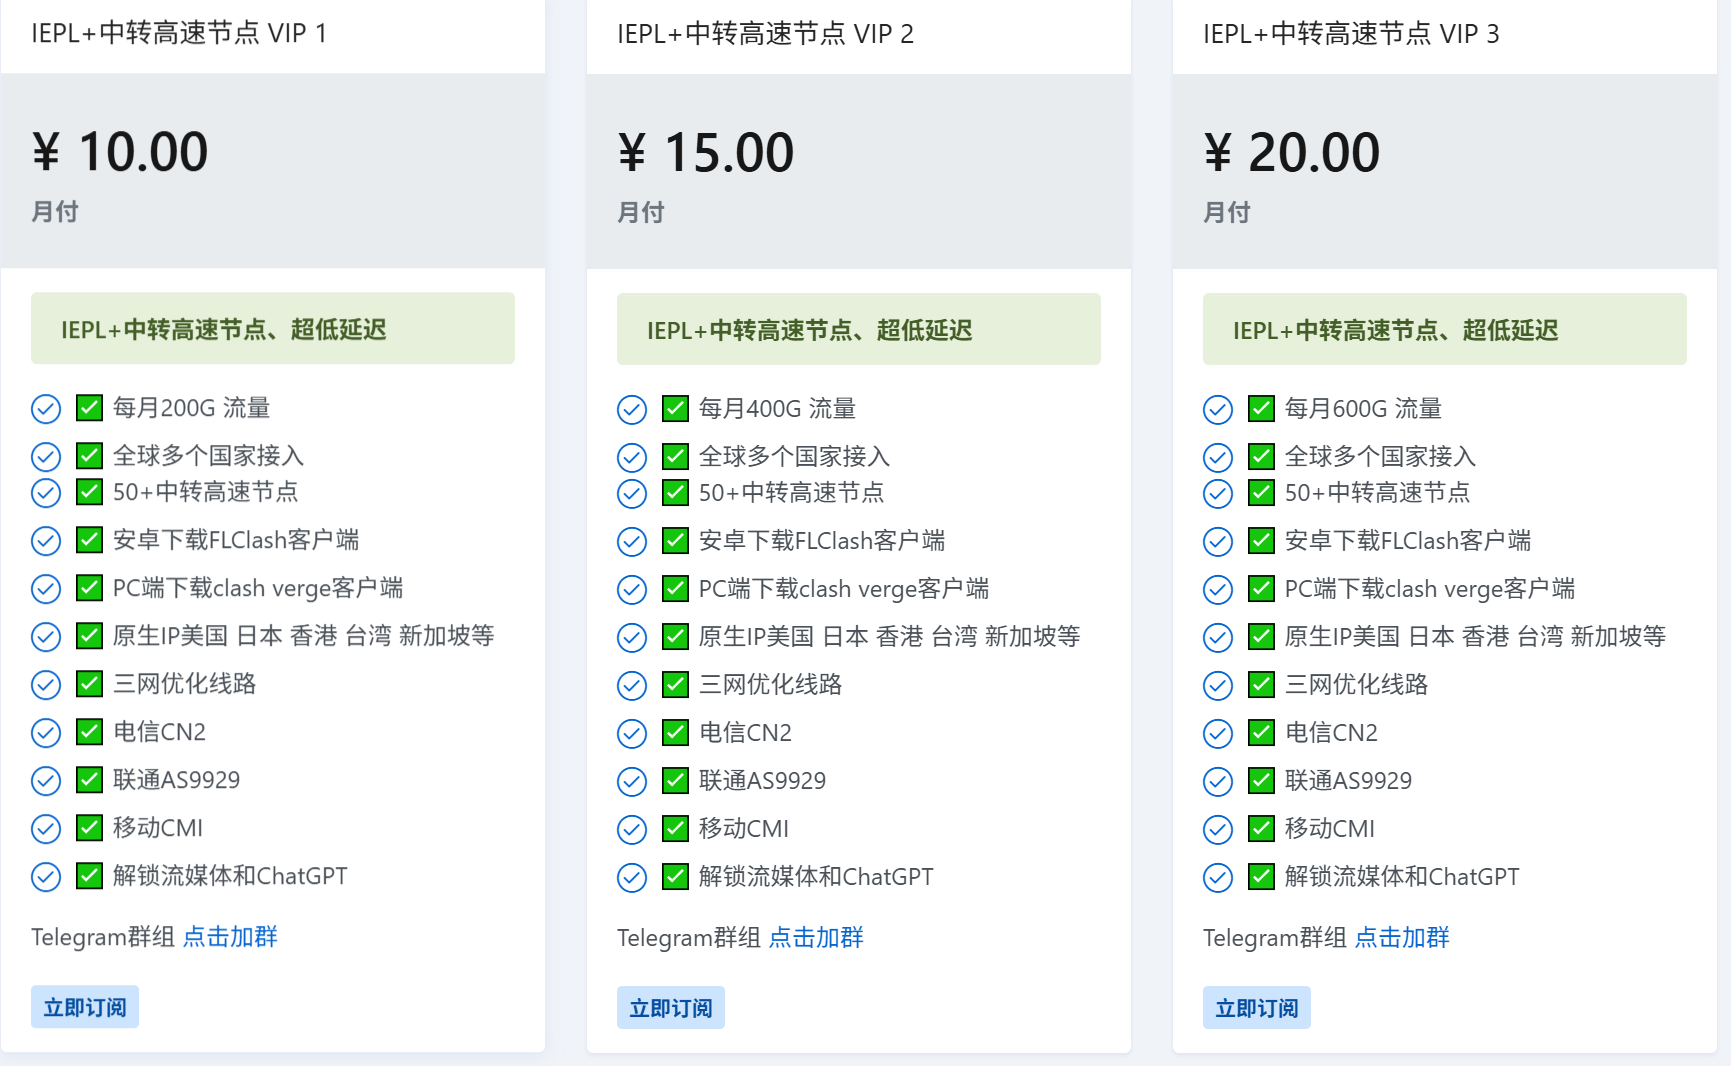Viewport: 1731px width, 1066px height.
Task: Click circle check icon next to VIP 3 移动CMI
Action: click(1218, 830)
